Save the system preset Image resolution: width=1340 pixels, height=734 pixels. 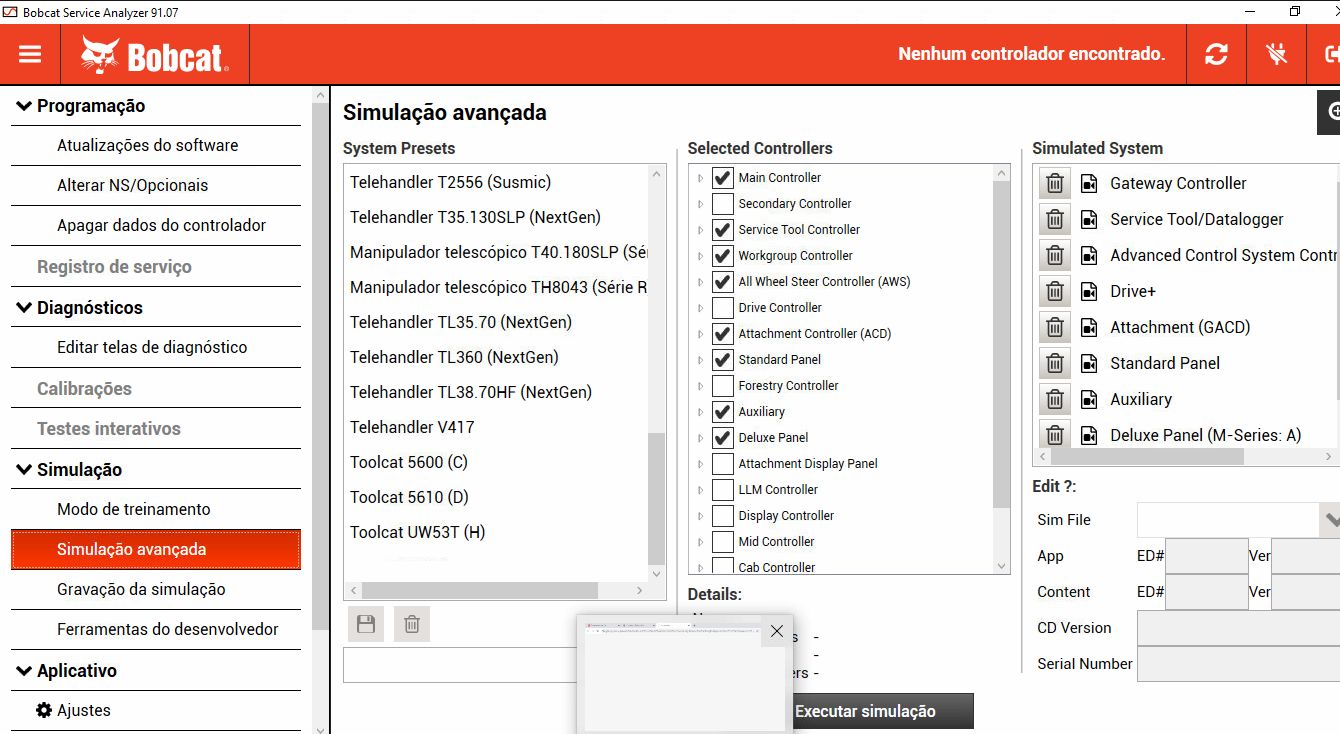coord(366,624)
